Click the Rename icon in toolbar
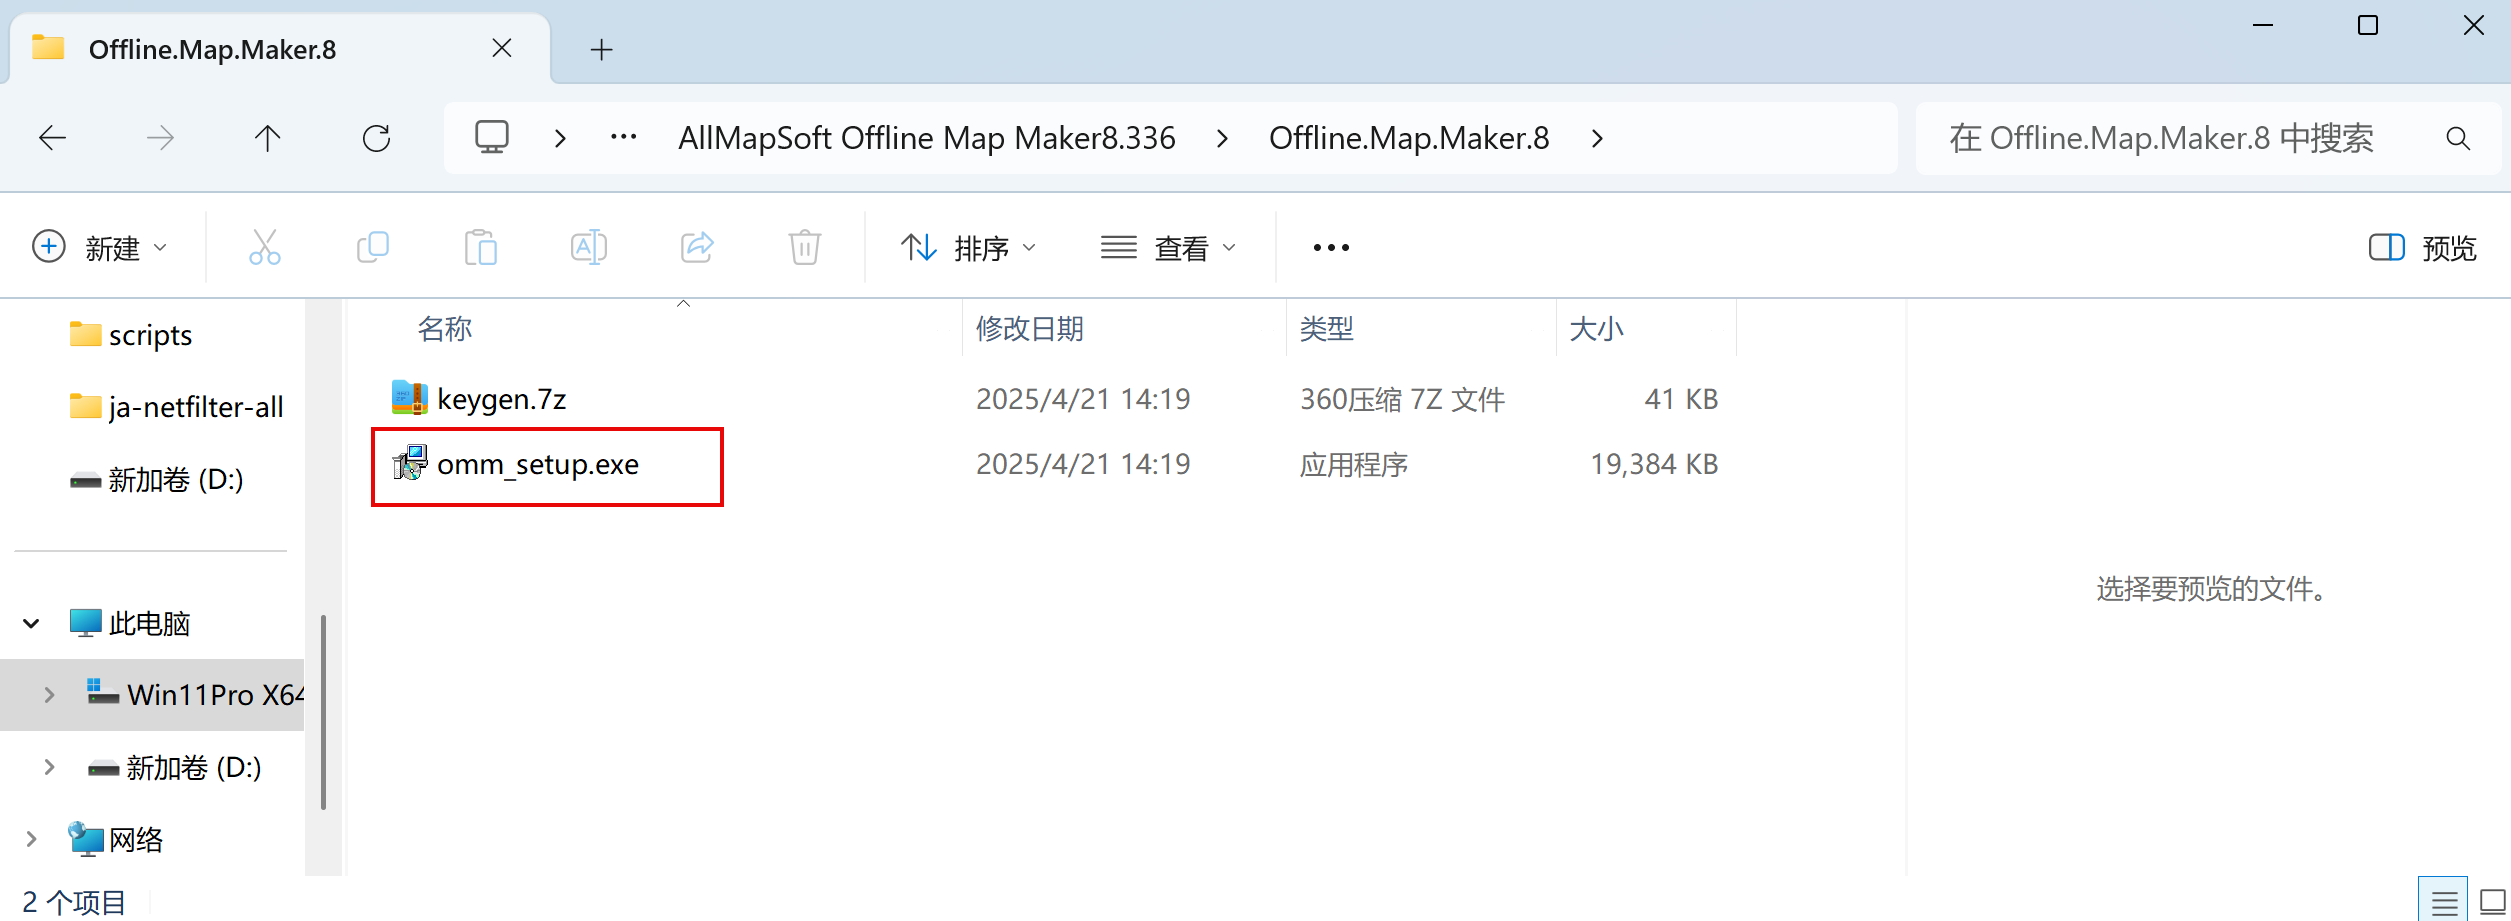The image size is (2511, 921). click(x=588, y=247)
